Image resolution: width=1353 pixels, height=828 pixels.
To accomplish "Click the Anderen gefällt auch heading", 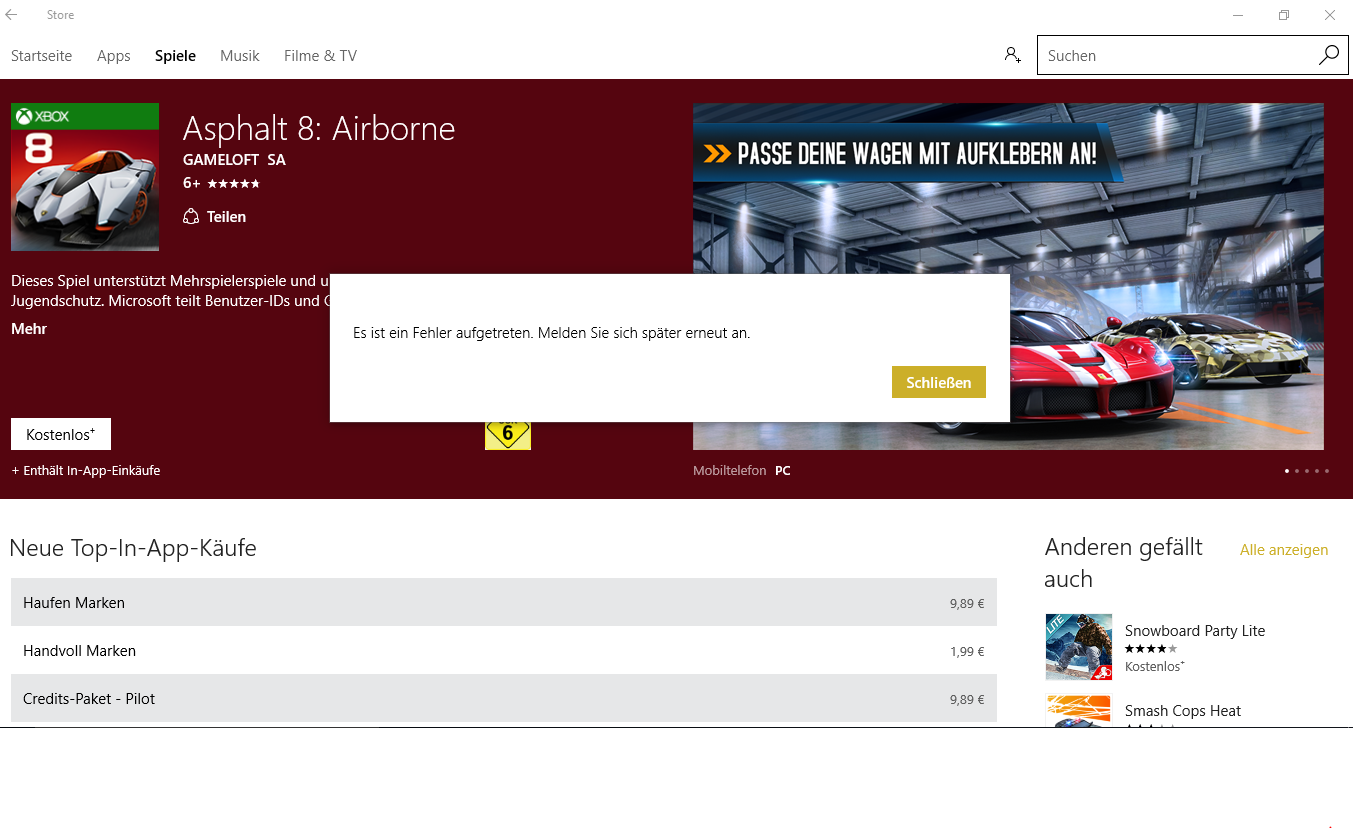I will [1123, 563].
